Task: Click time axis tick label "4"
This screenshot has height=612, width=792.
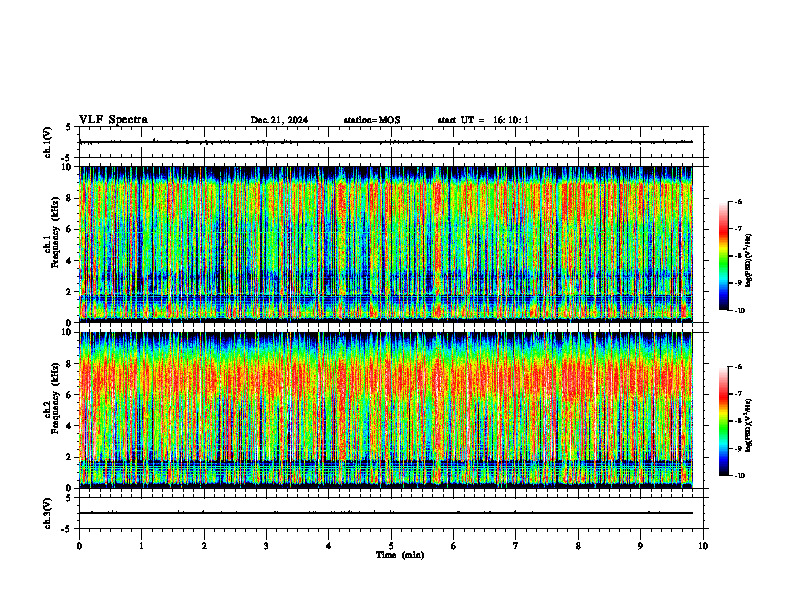Action: point(328,546)
